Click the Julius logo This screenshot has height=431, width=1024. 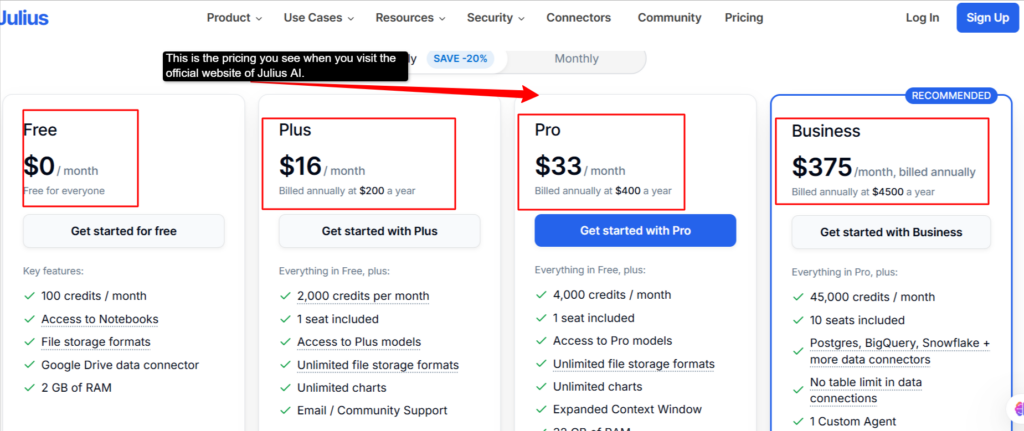coord(24,18)
